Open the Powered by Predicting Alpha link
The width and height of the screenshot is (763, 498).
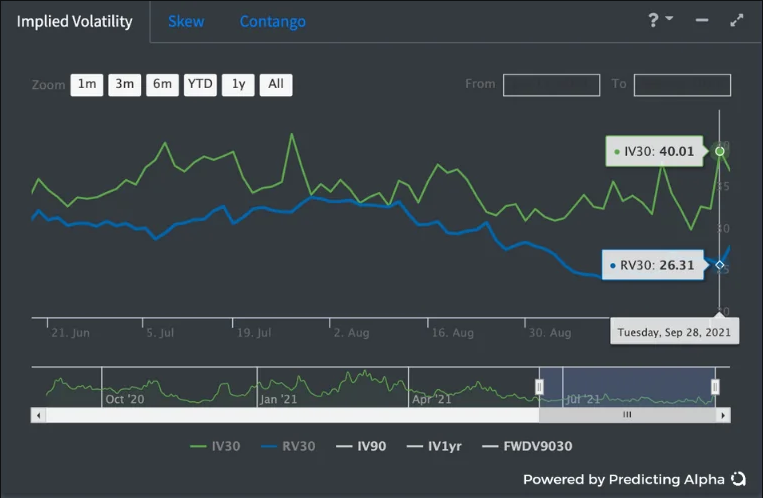click(x=624, y=480)
